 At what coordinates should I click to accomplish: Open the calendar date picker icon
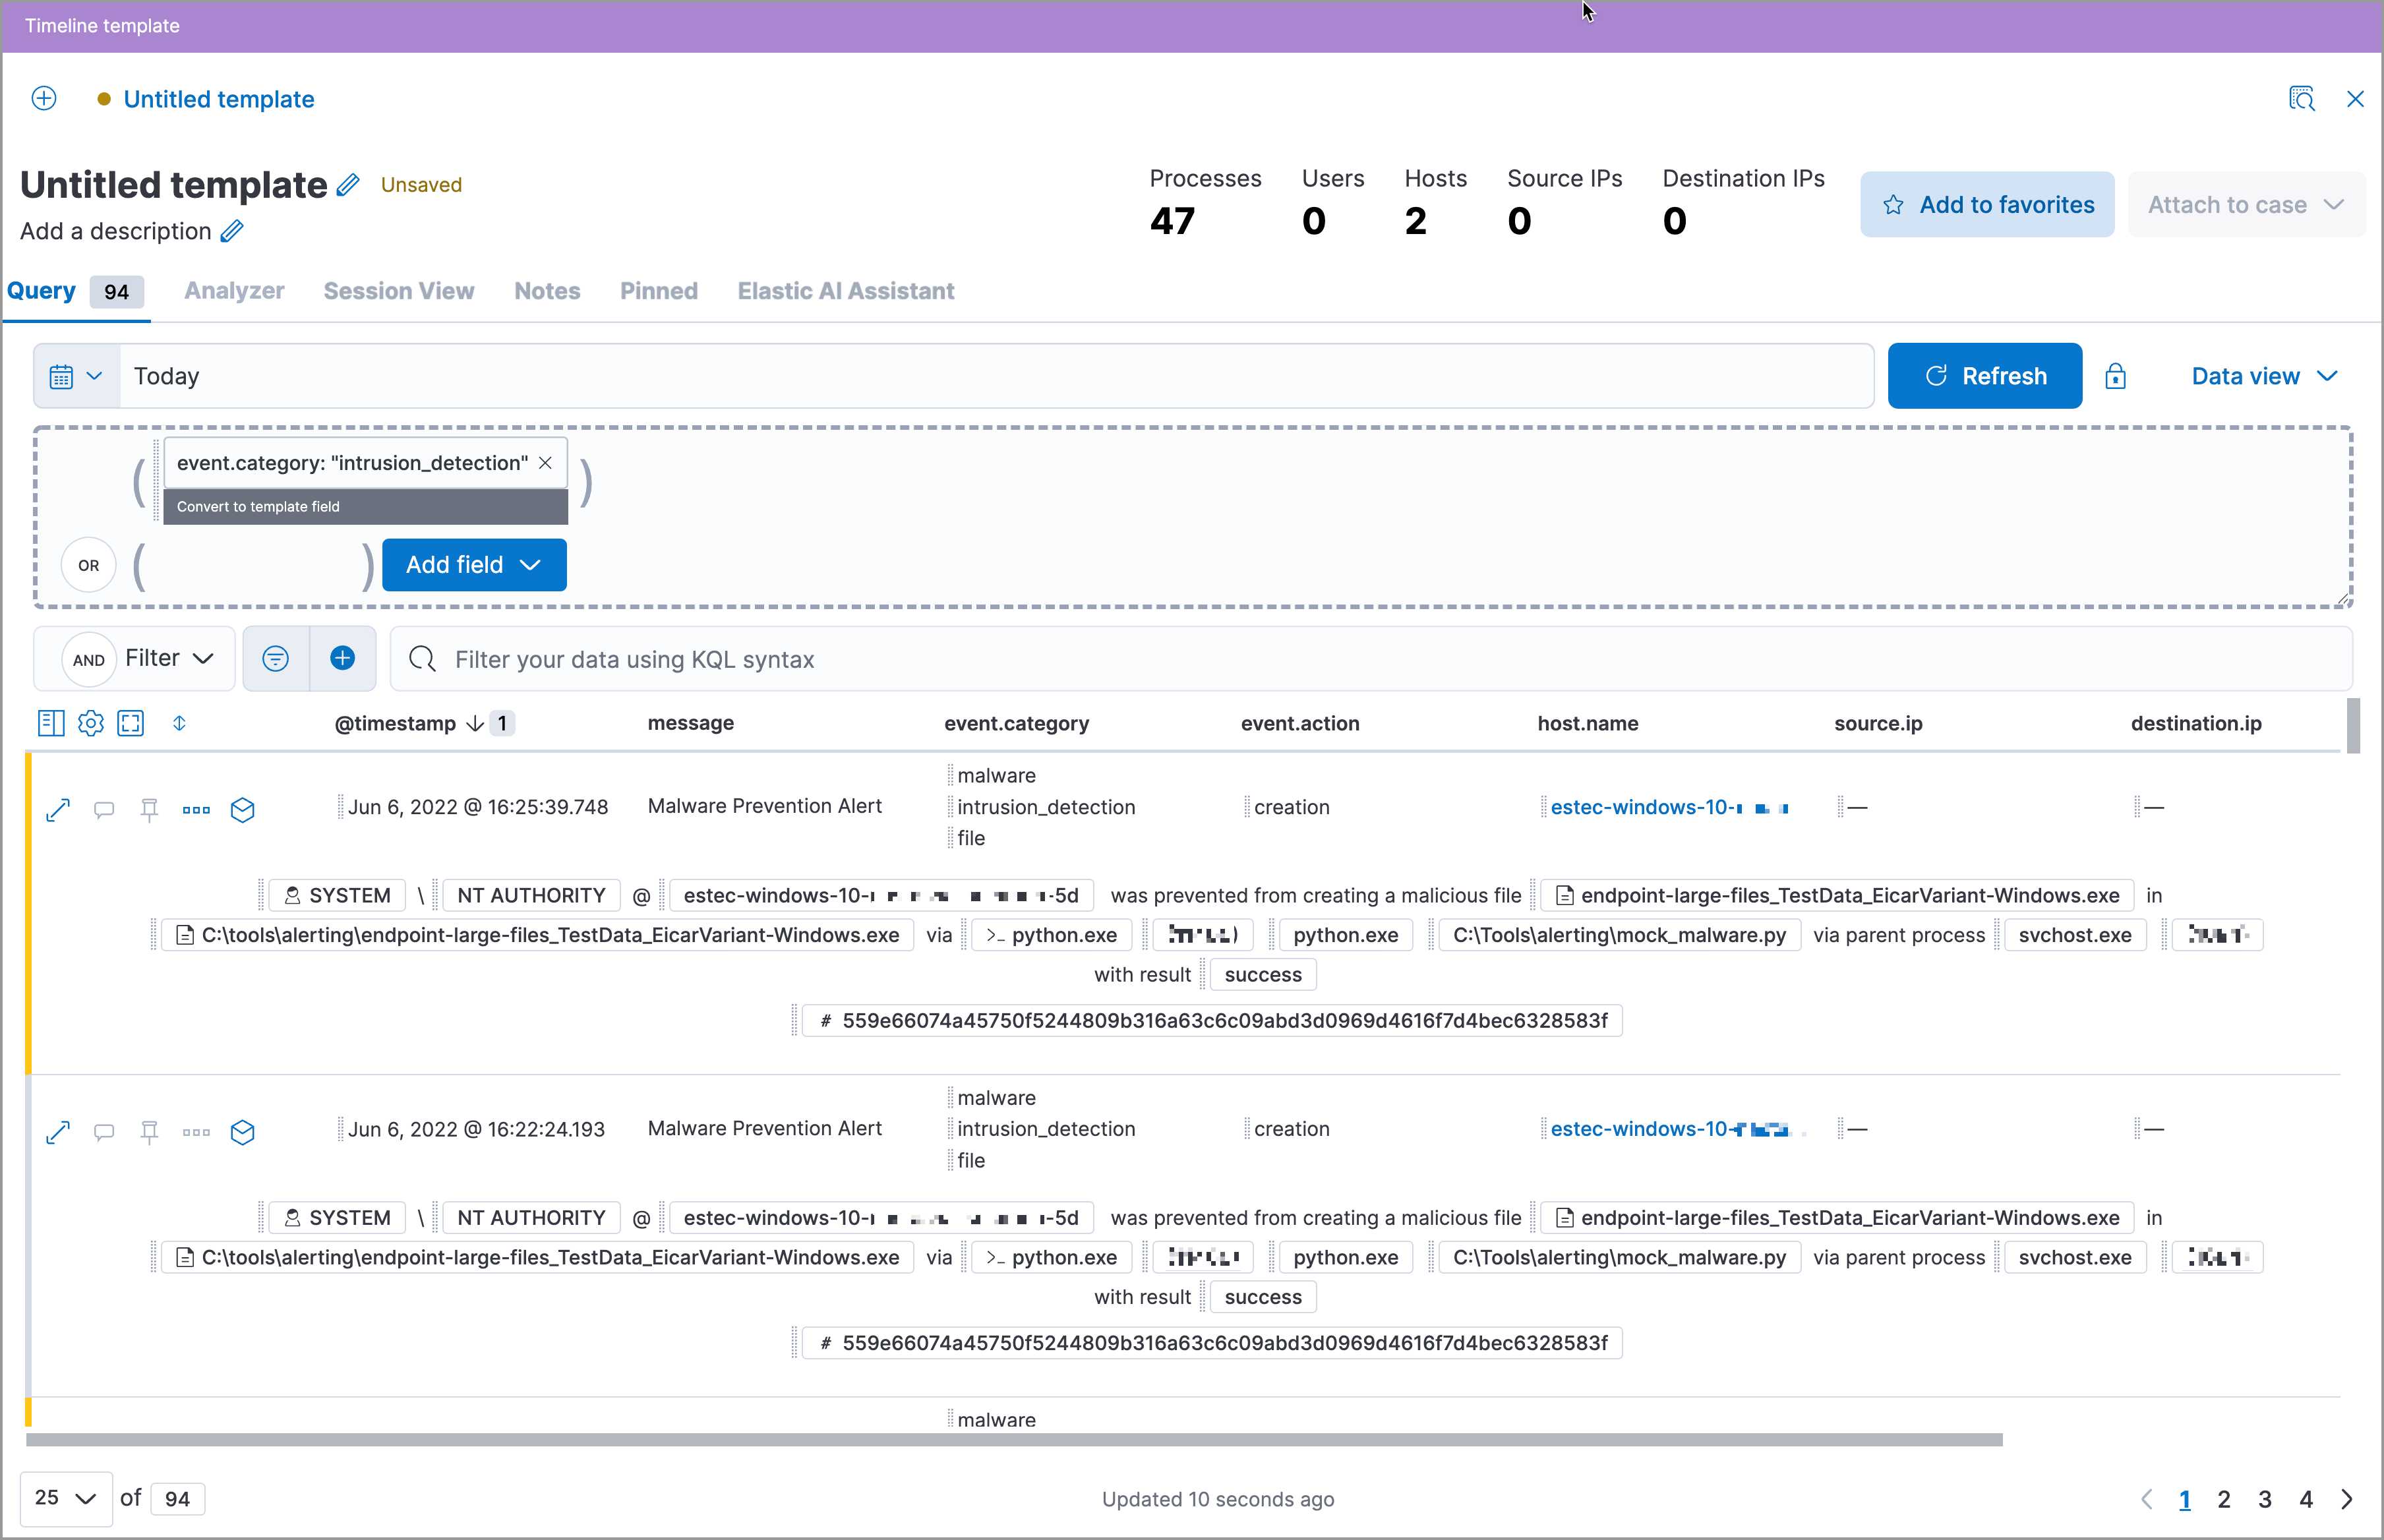tap(63, 375)
